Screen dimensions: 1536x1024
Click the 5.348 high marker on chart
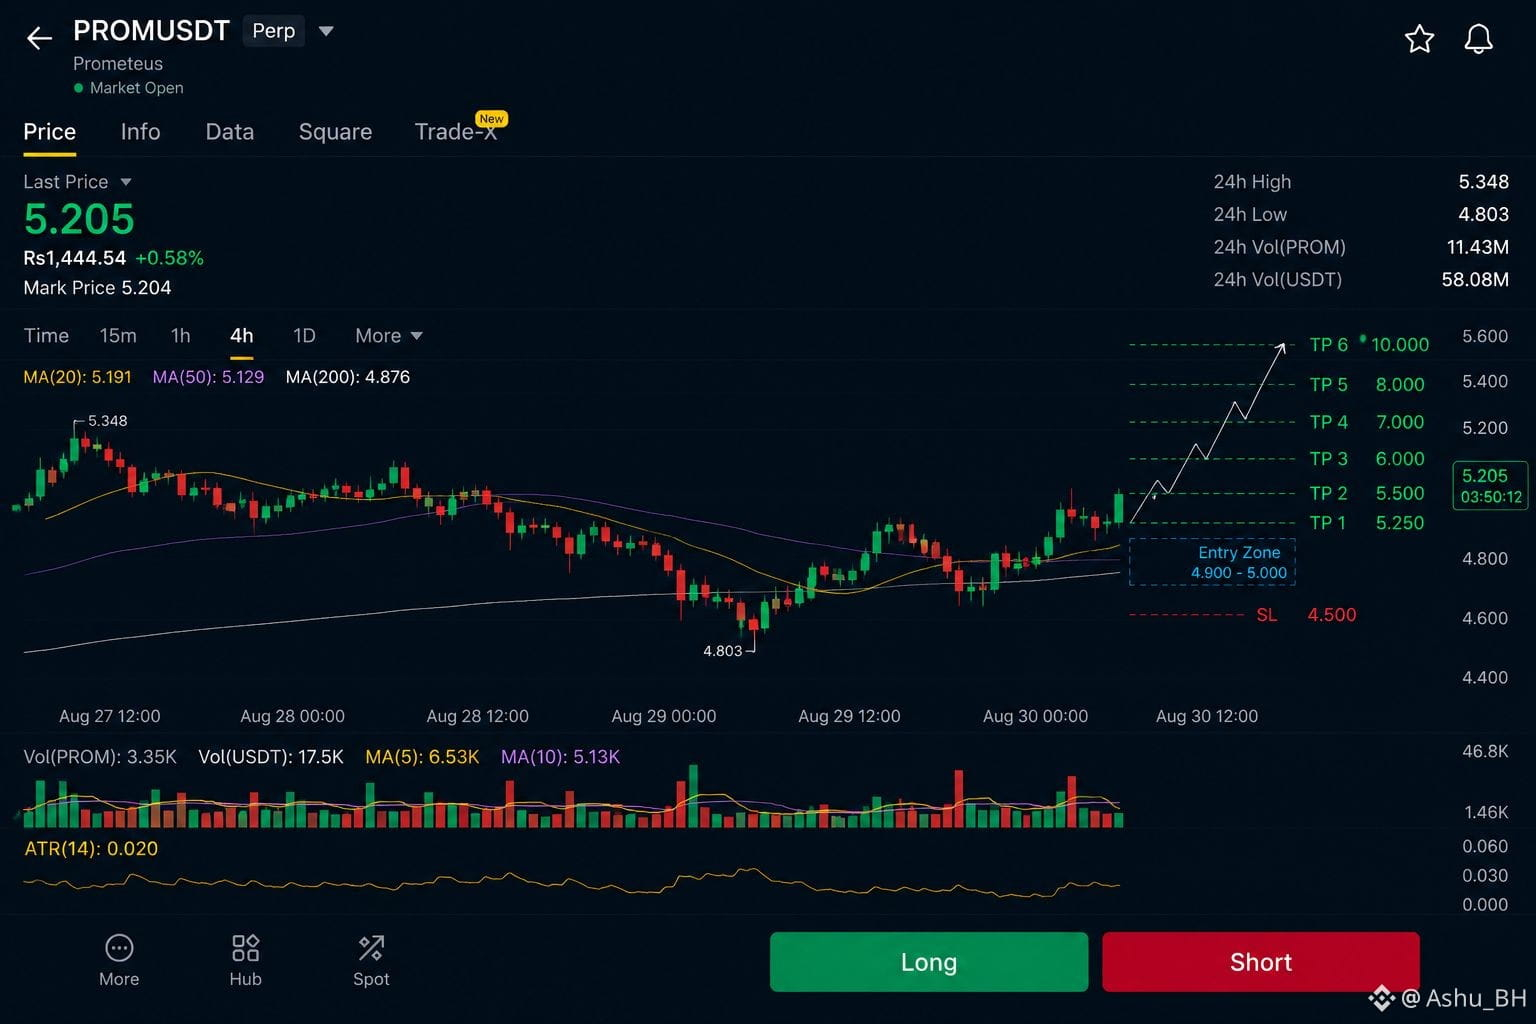coord(107,421)
